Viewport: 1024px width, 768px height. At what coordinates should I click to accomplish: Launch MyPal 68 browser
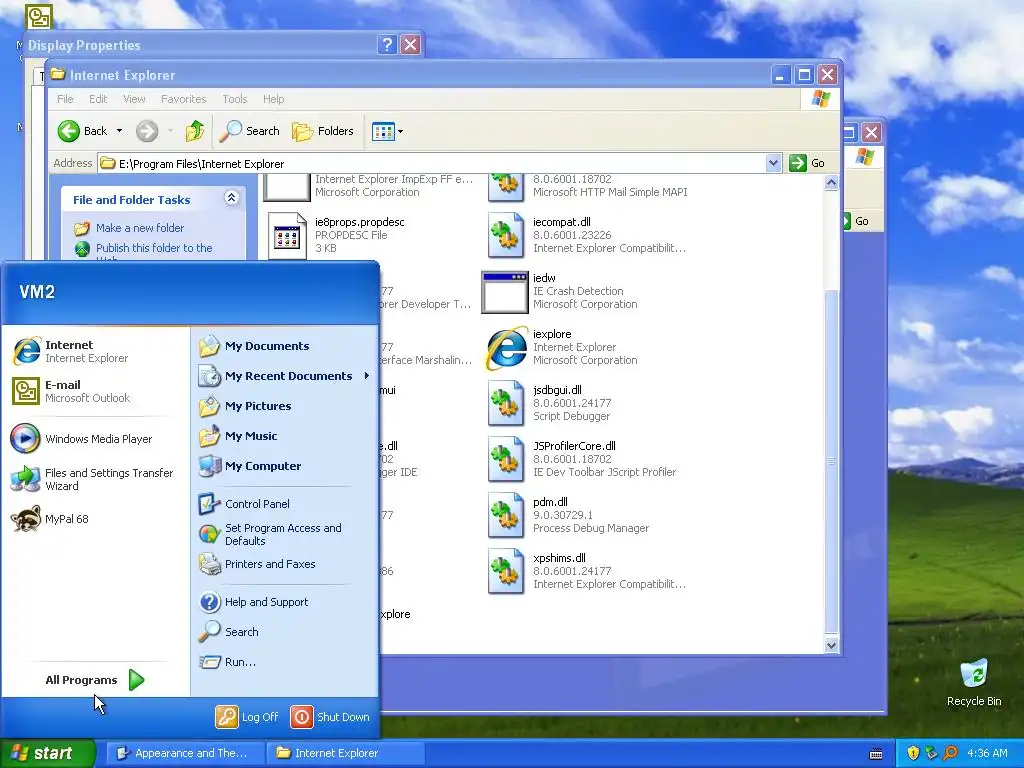50,519
